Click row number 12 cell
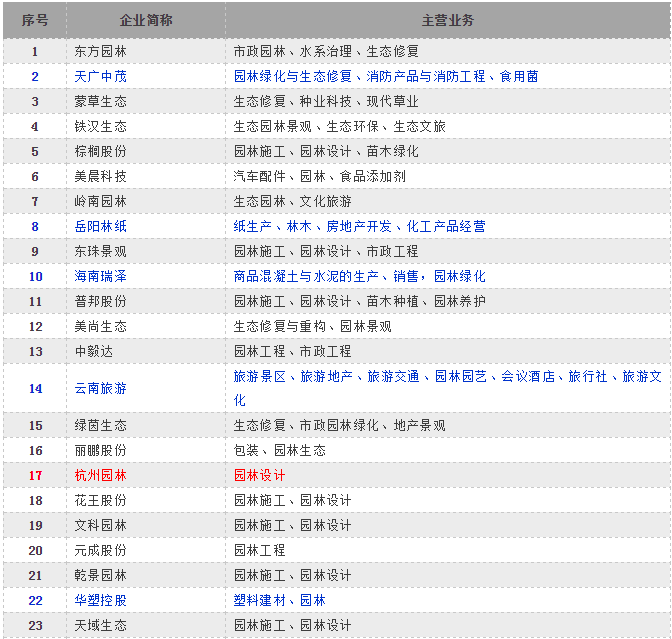The width and height of the screenshot is (672, 639). 35,326
